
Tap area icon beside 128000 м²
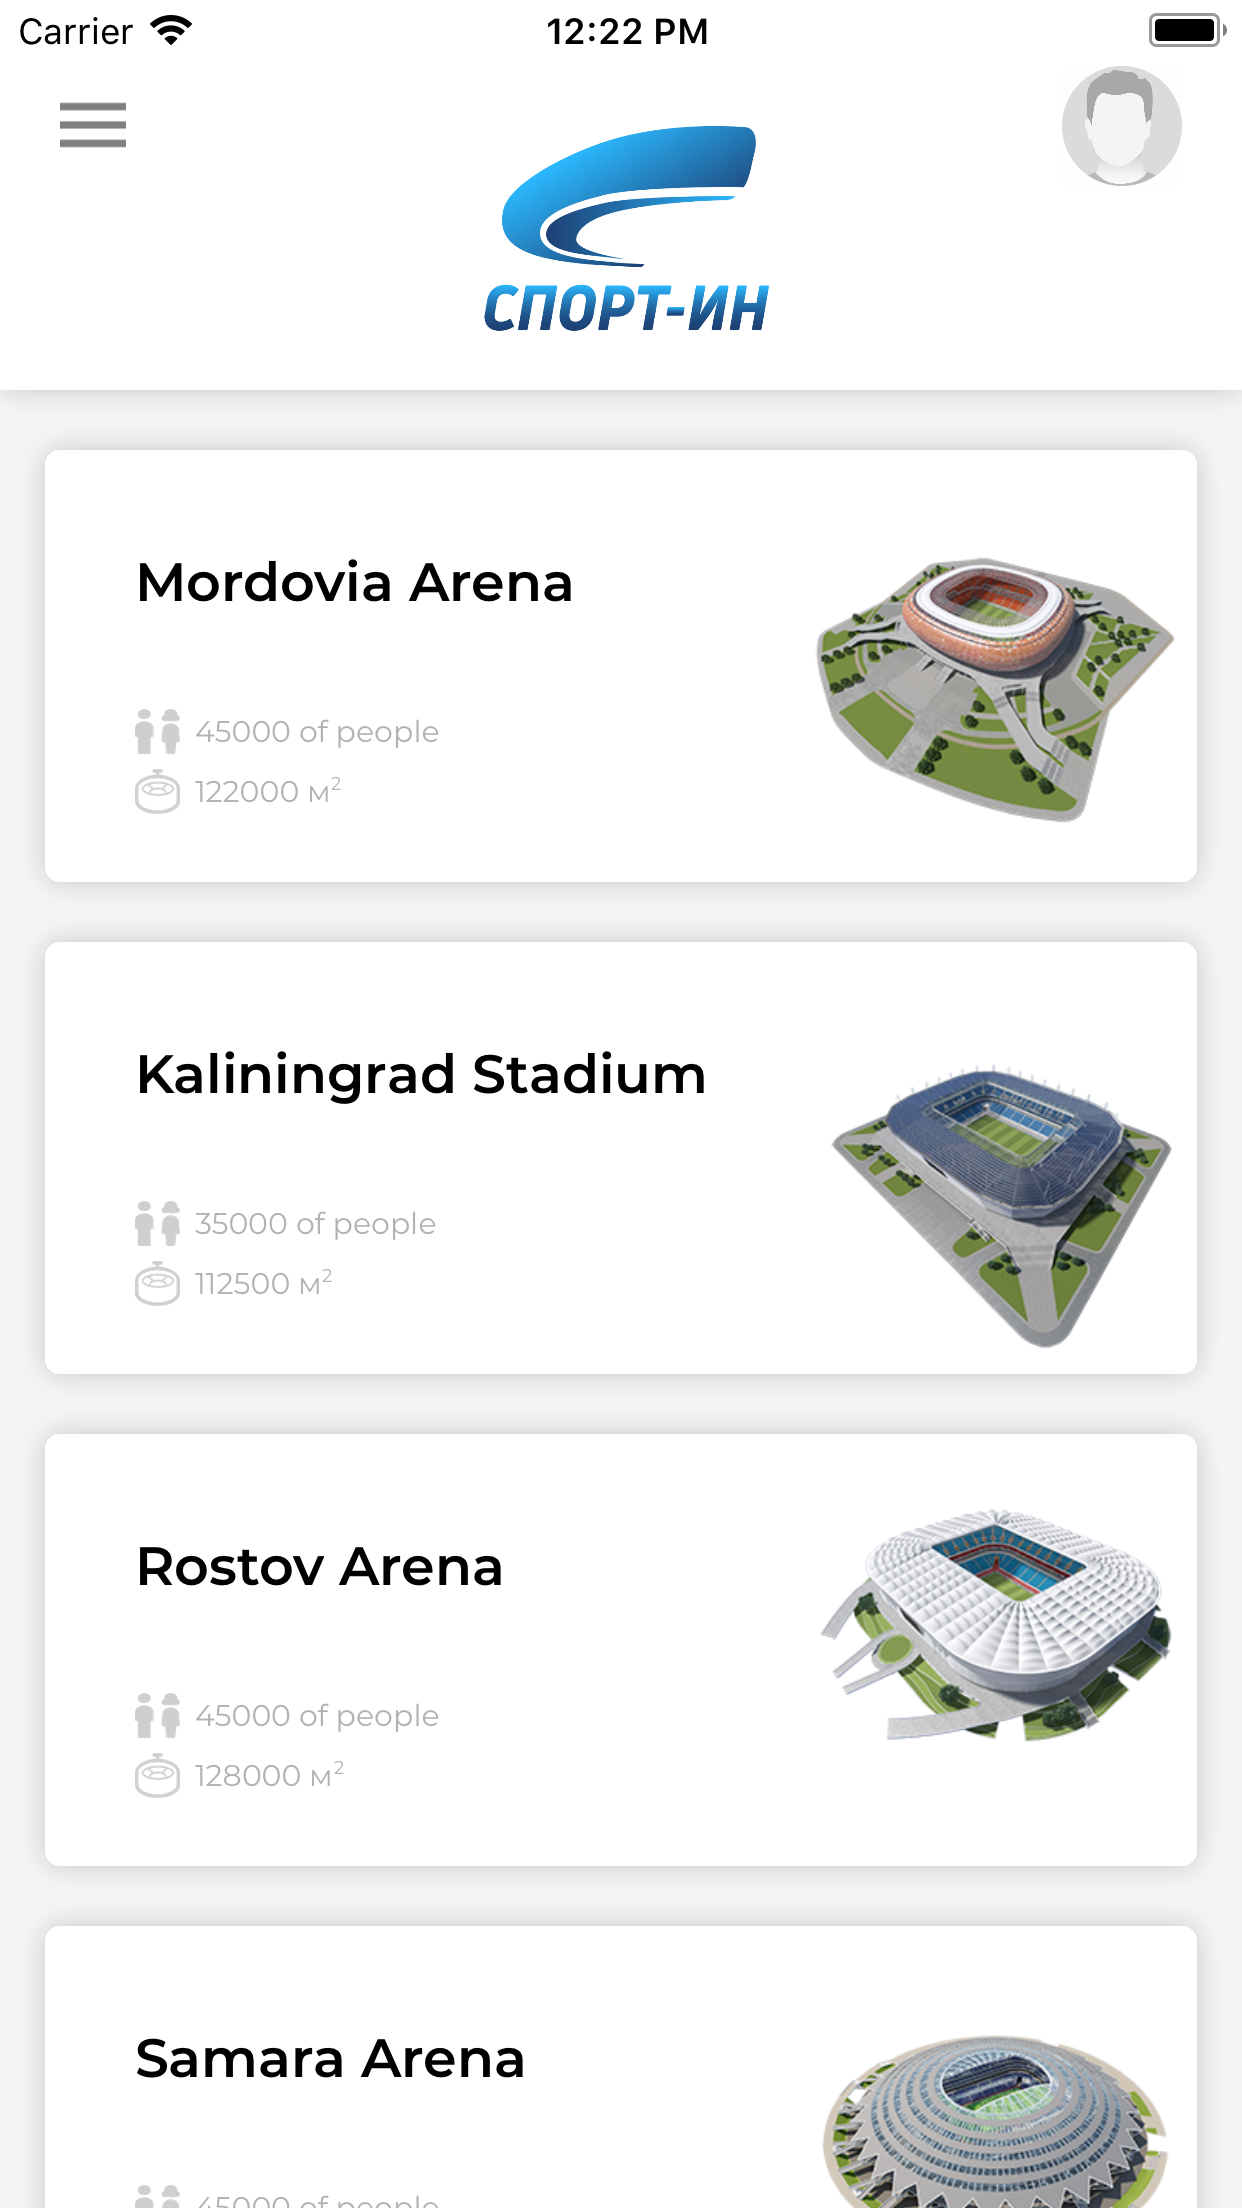point(157,1776)
